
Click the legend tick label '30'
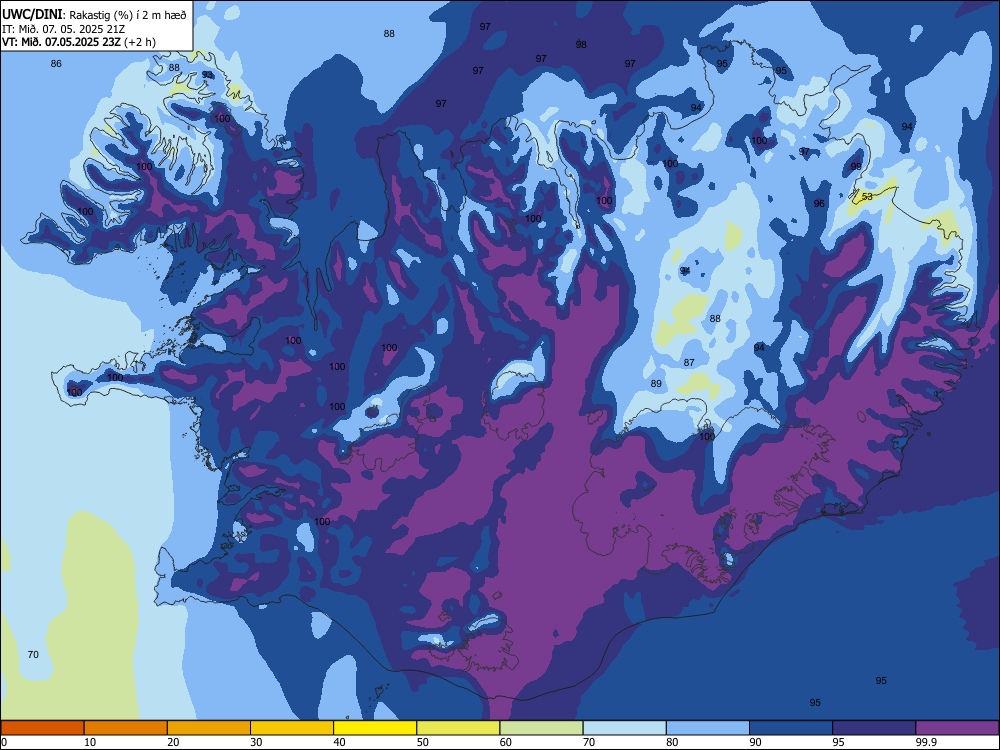tap(256, 742)
